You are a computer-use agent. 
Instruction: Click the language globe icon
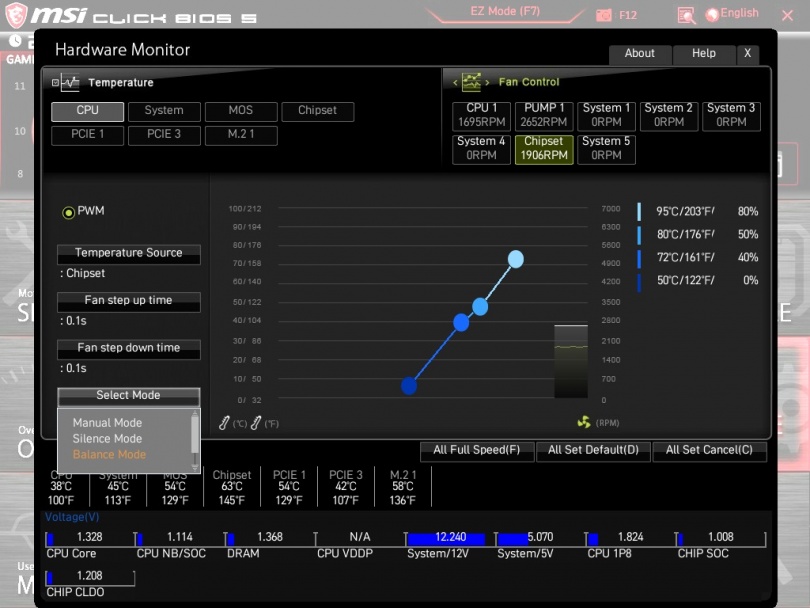(712, 14)
